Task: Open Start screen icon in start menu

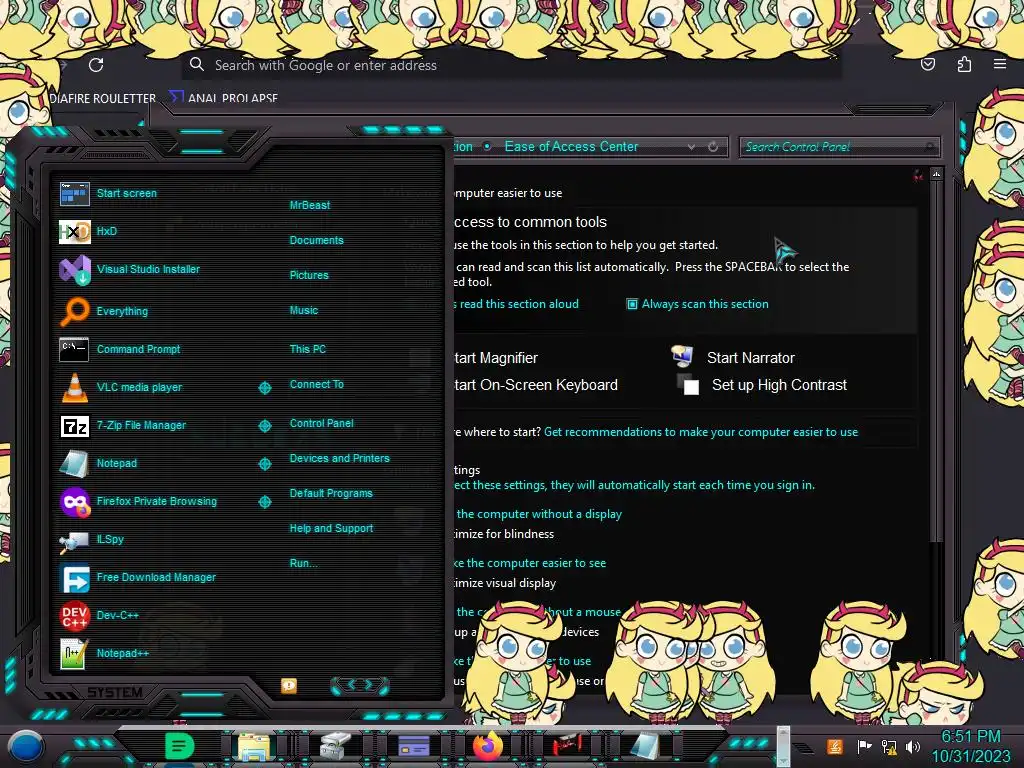Action: [x=74, y=193]
